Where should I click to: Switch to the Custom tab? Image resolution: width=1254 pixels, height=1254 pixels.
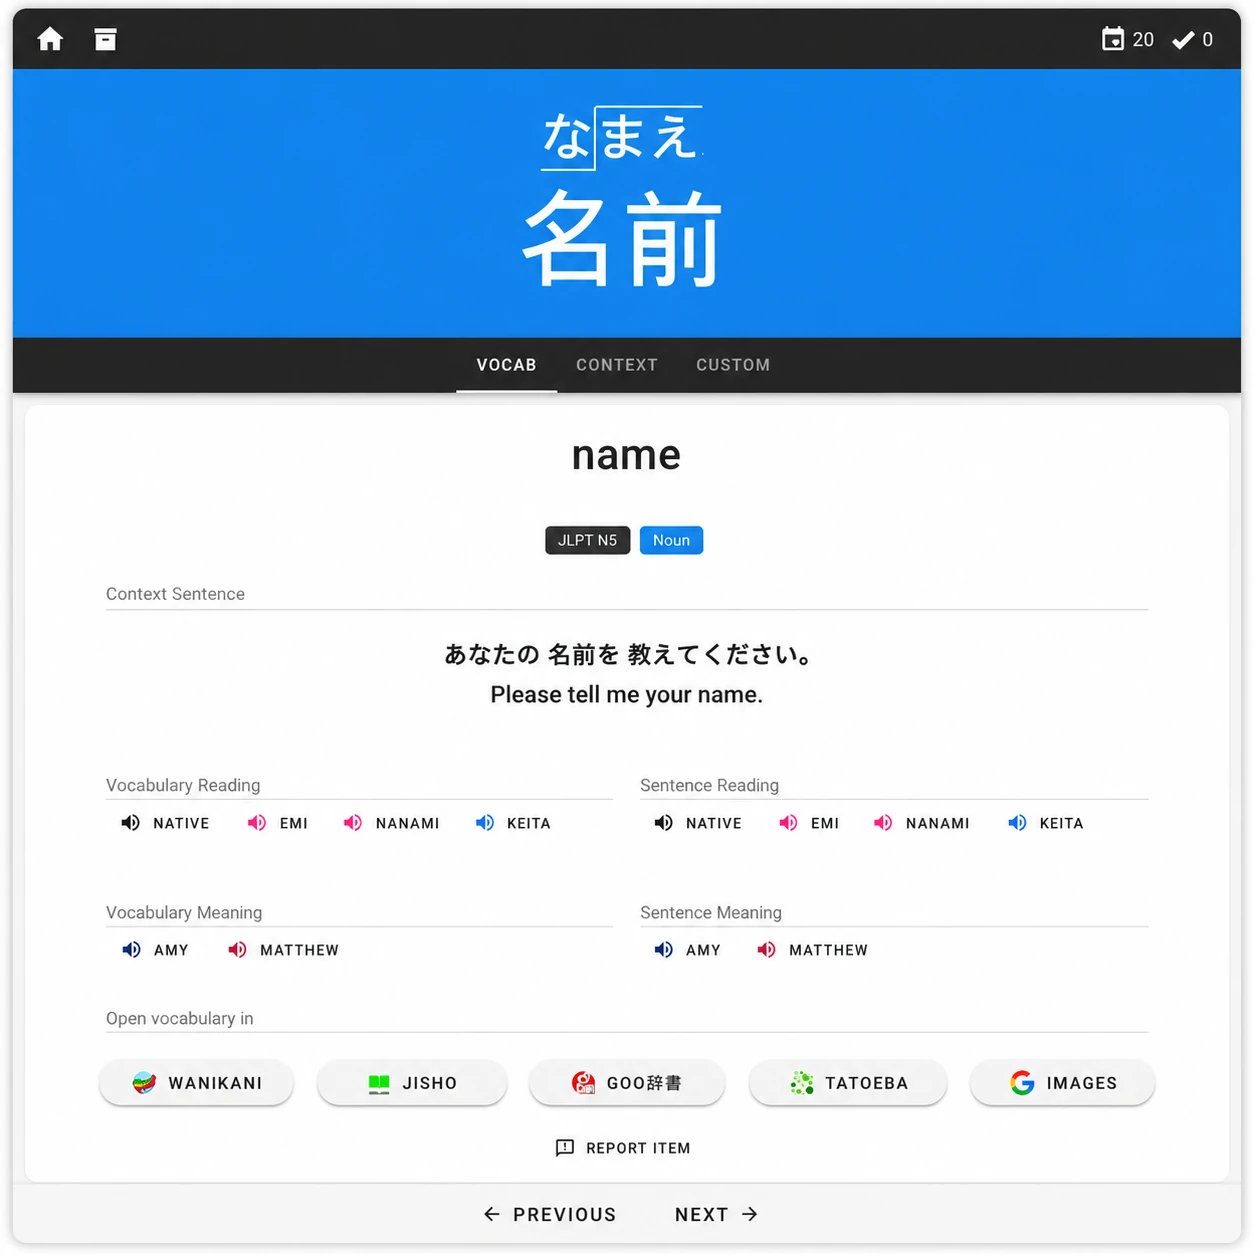click(733, 365)
